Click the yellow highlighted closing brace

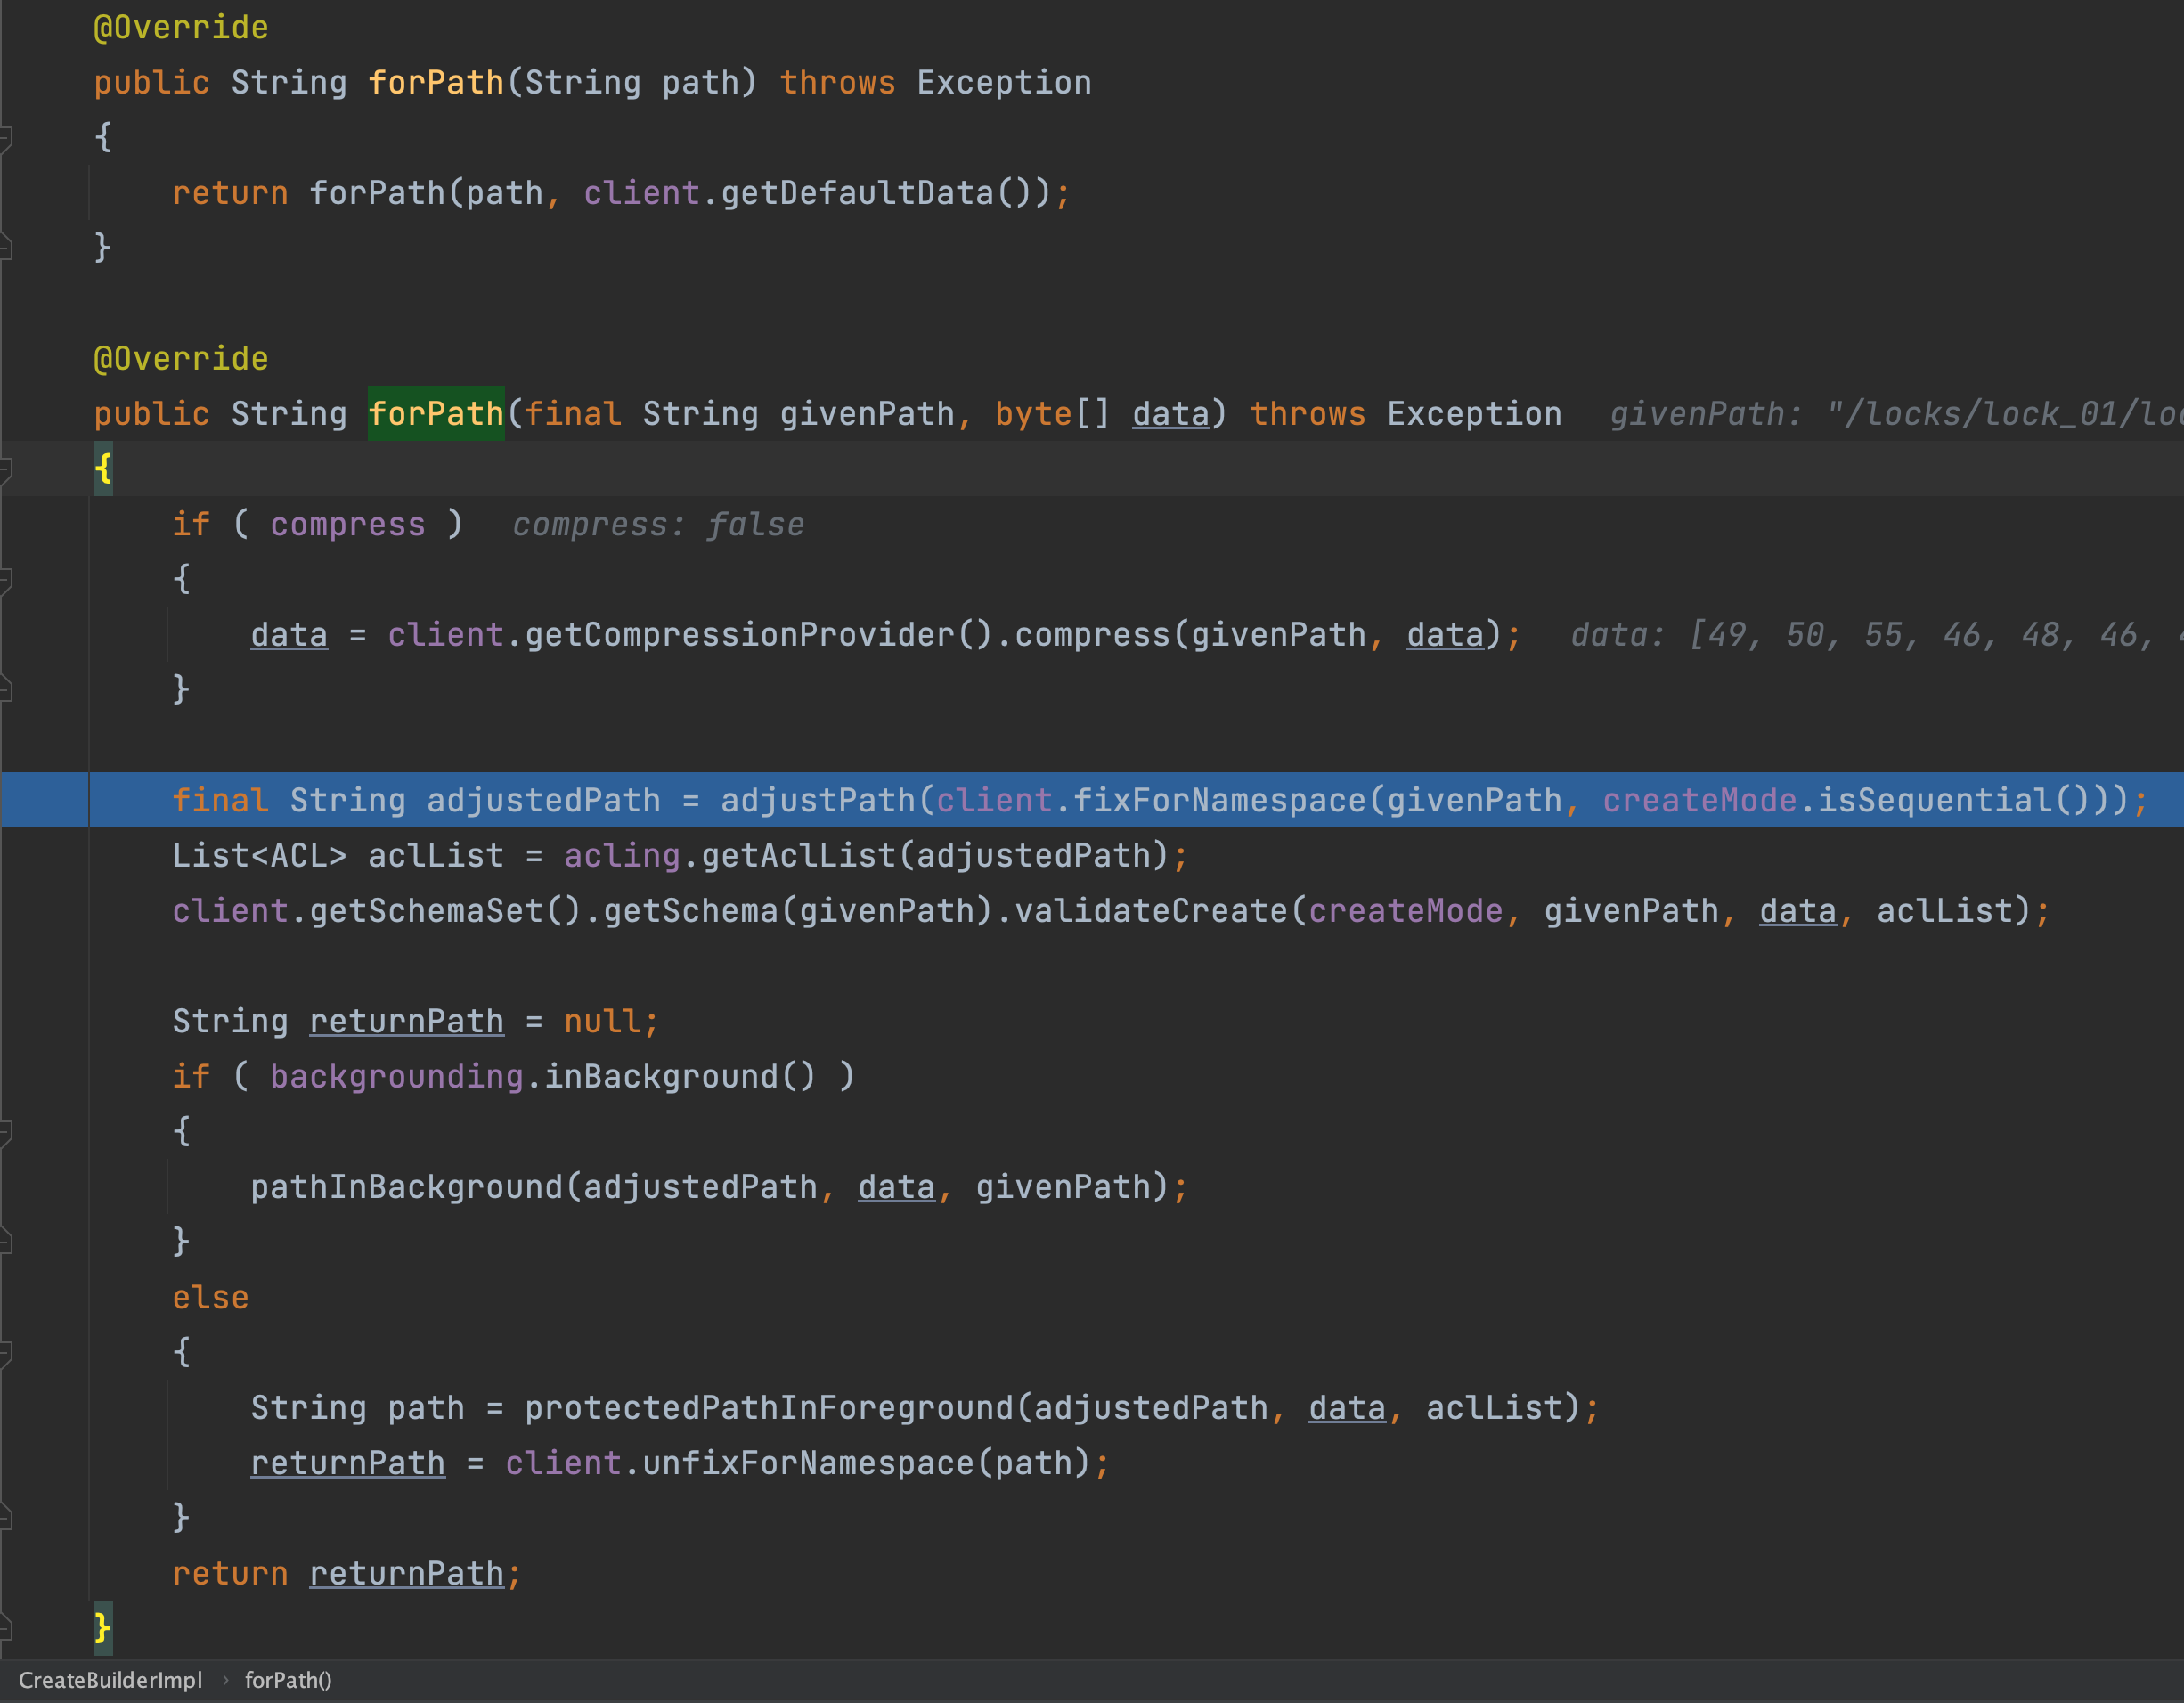coord(103,1628)
